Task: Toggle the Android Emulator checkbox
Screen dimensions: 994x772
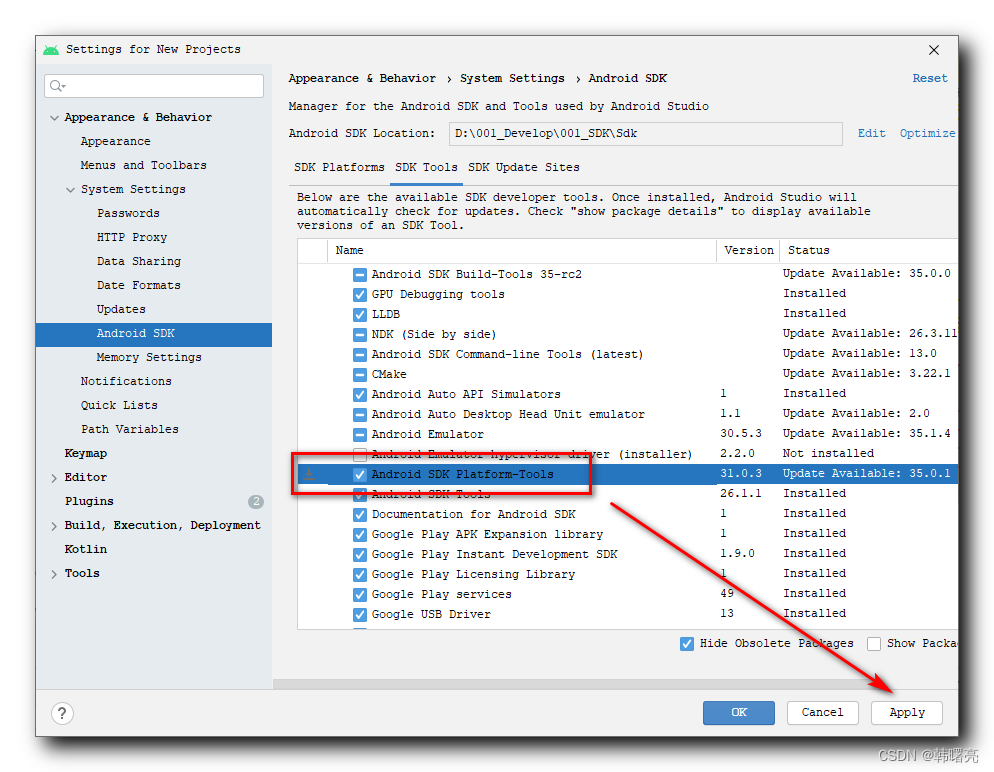Action: (359, 435)
